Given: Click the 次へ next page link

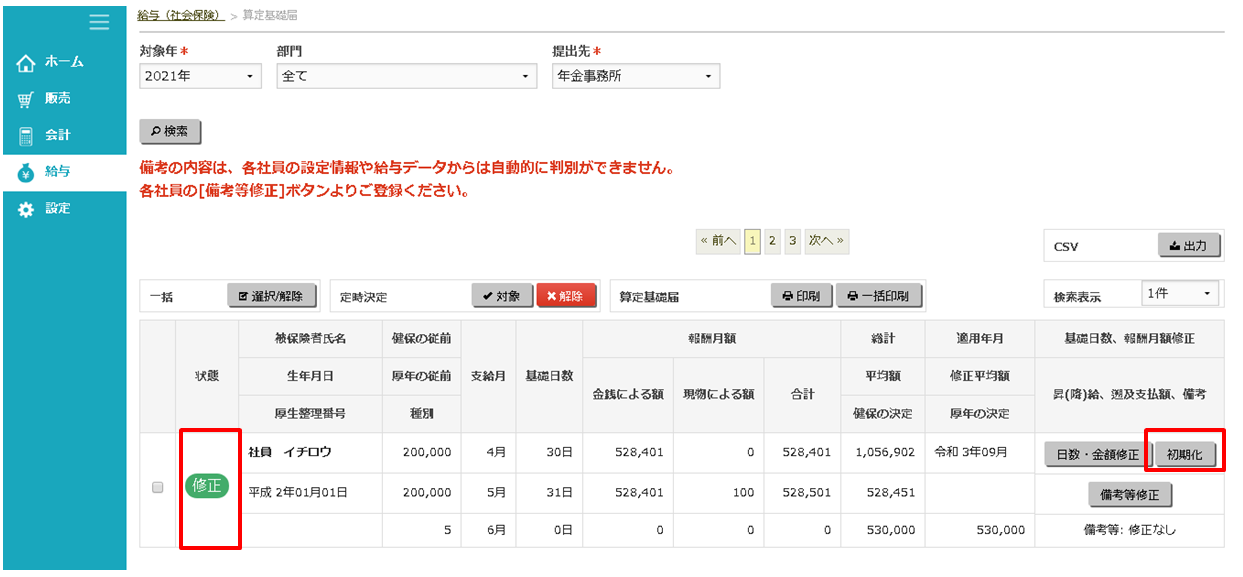Looking at the screenshot, I should point(826,241).
